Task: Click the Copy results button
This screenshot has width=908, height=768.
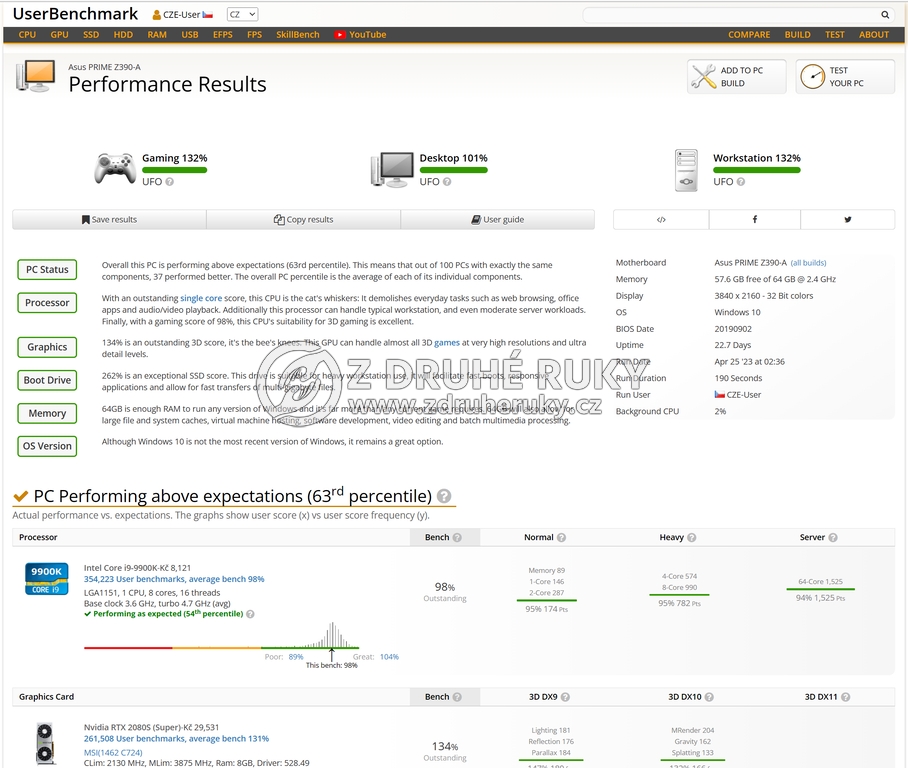Action: pos(303,220)
